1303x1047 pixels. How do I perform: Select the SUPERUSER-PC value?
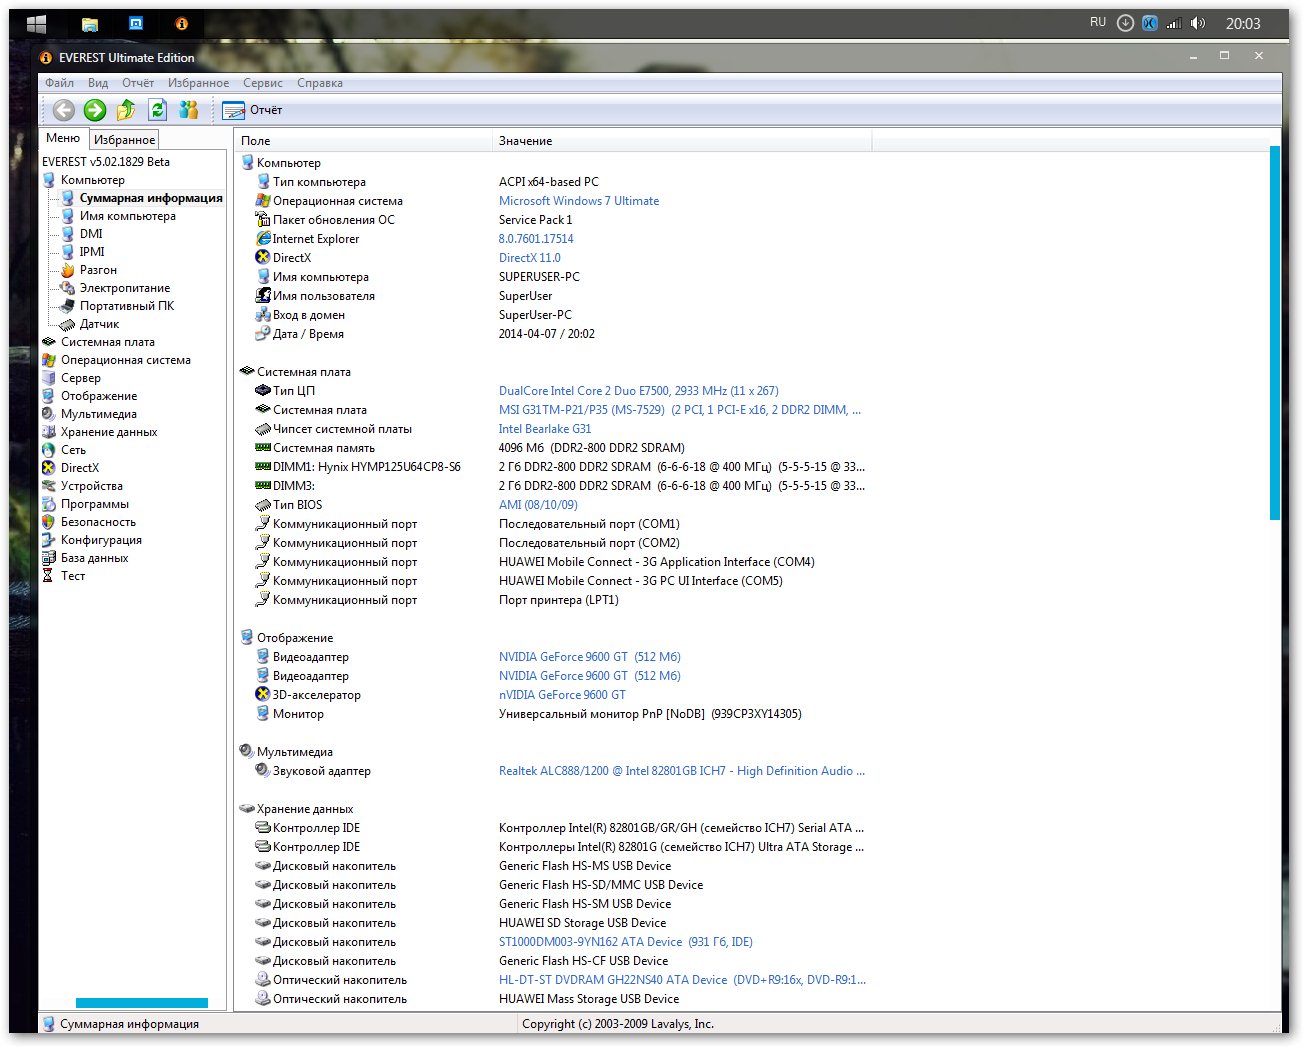point(539,277)
